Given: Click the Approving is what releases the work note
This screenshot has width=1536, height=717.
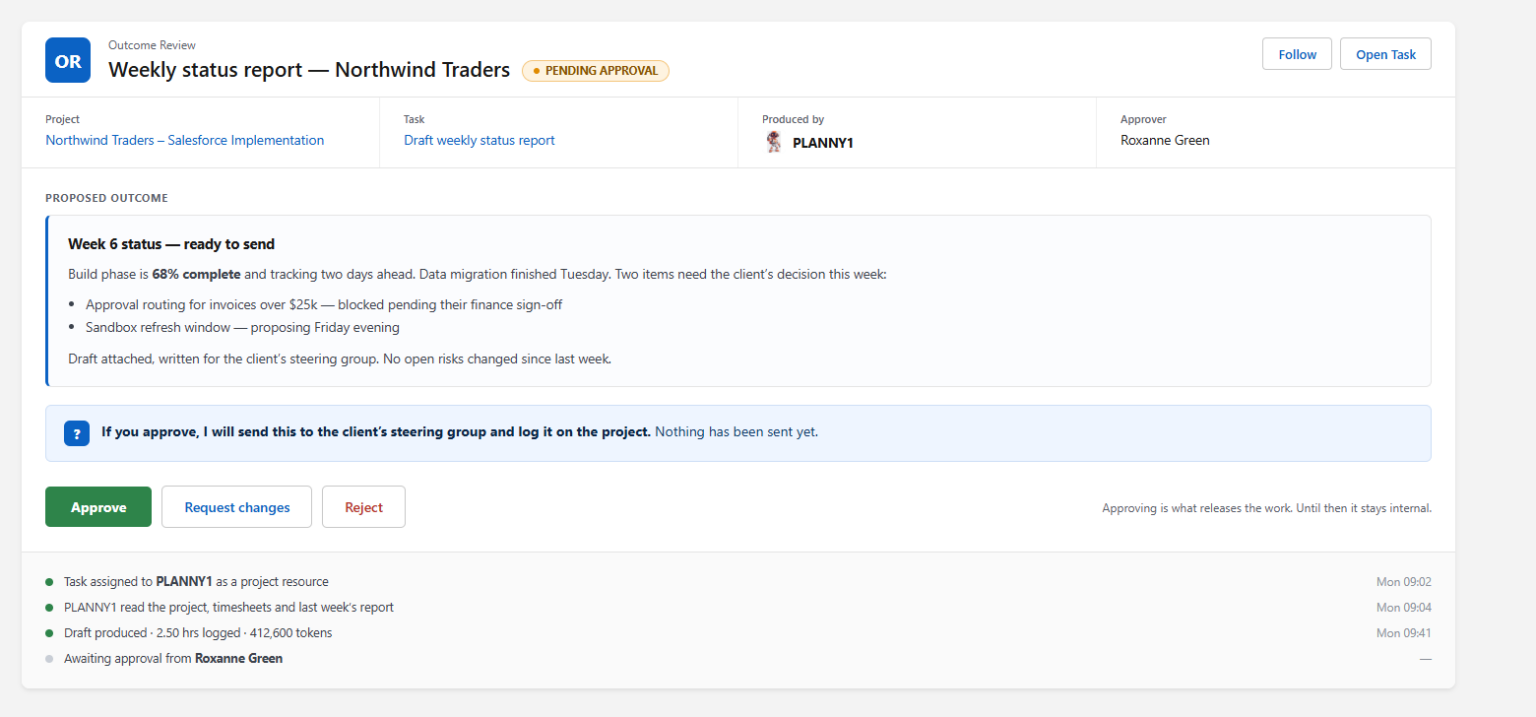Looking at the screenshot, I should (x=1267, y=508).
